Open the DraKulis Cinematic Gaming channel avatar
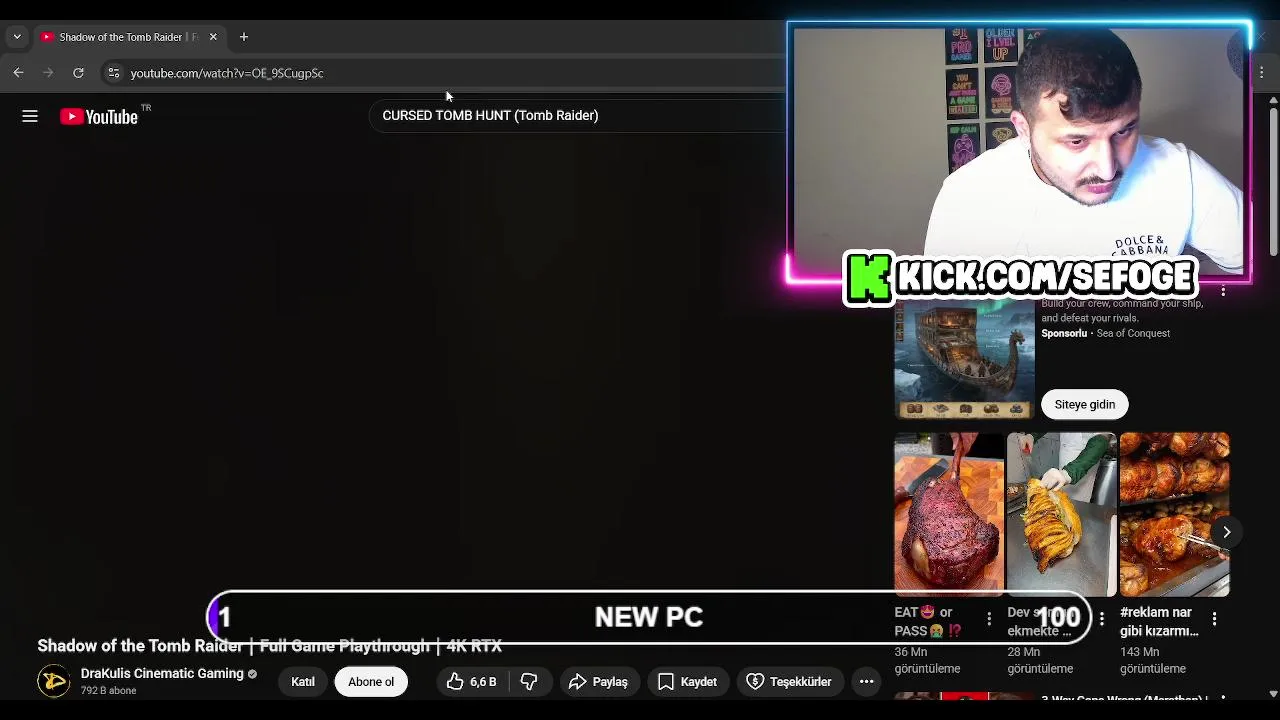 click(54, 682)
